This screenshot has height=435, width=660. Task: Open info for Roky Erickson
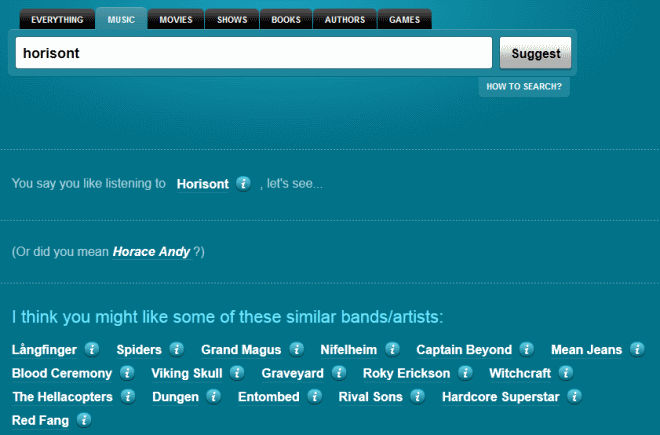465,373
